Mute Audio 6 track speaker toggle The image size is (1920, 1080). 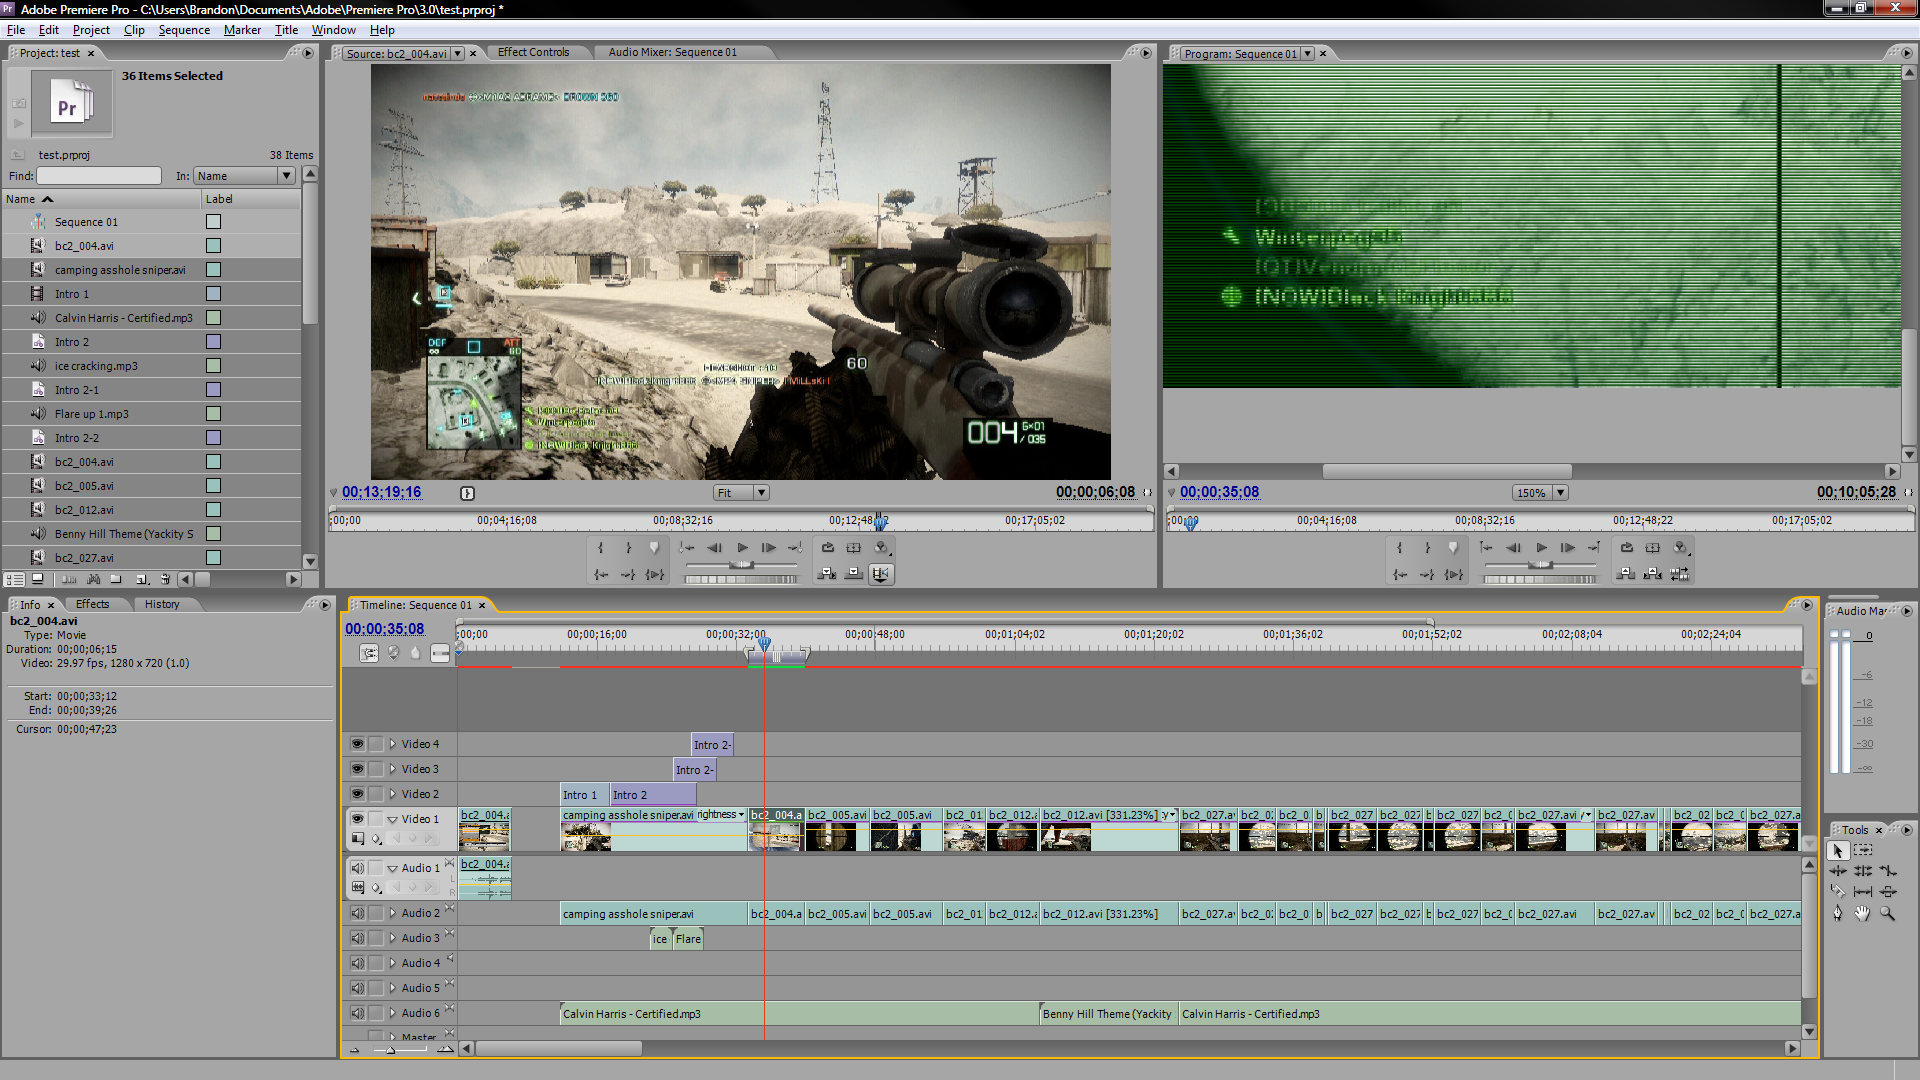tap(357, 1013)
